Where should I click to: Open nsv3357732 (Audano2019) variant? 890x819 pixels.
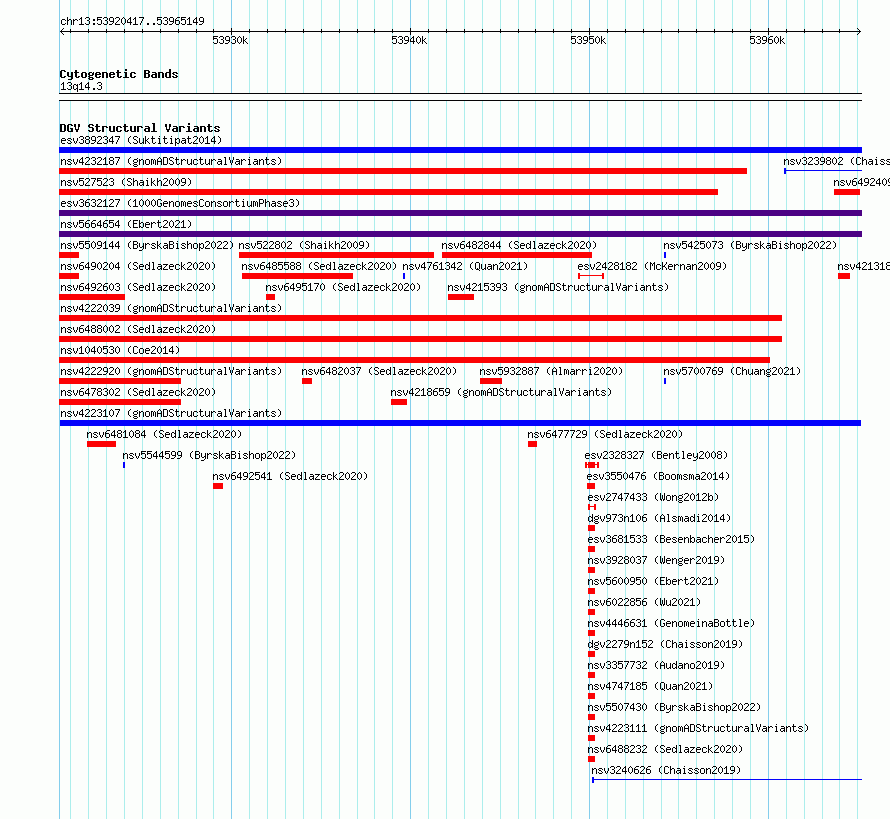[x=656, y=665]
